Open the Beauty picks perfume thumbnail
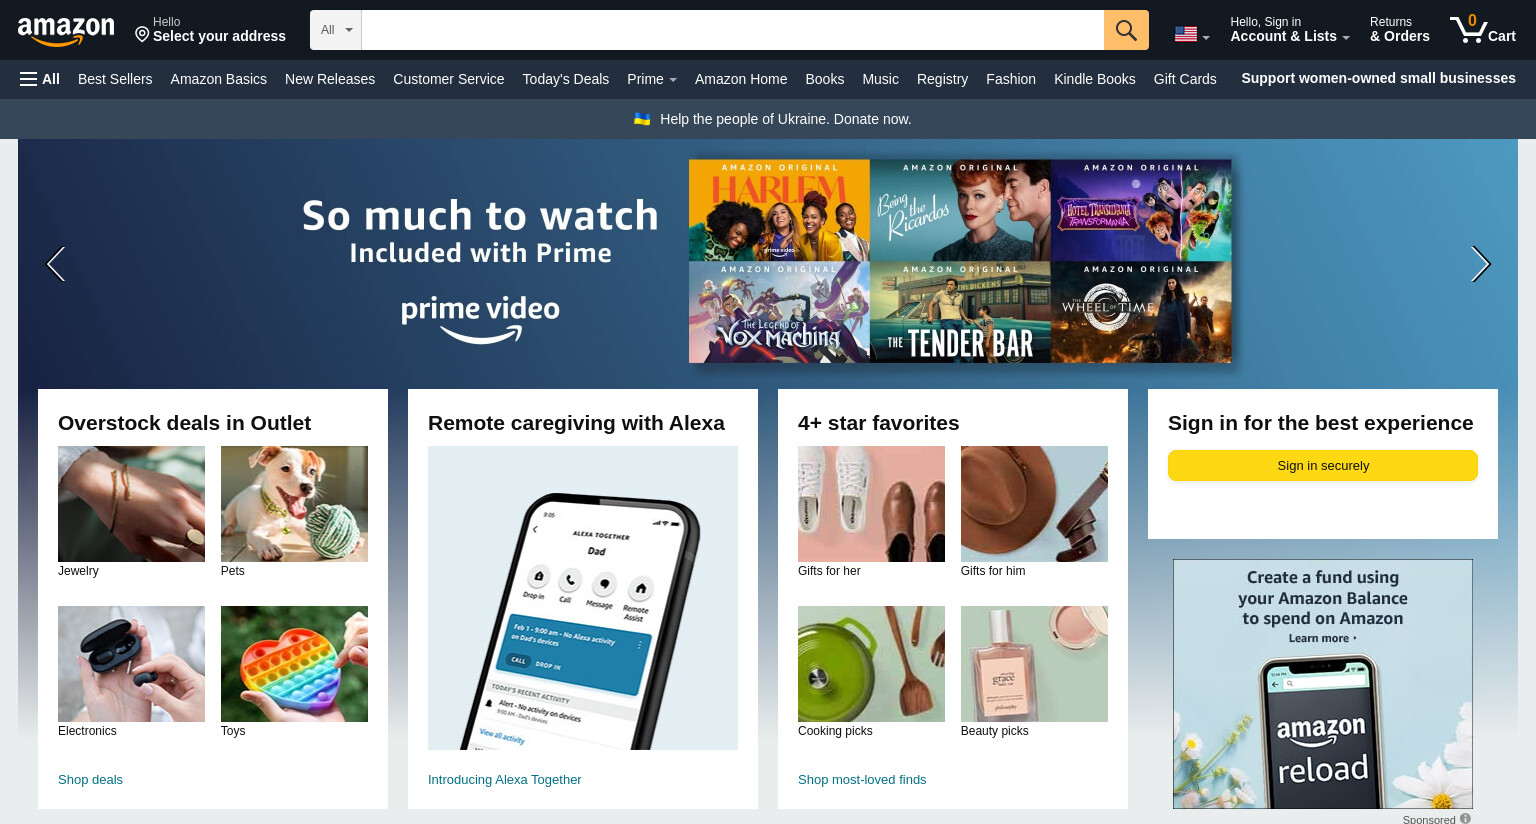Screen dimensions: 1536x824 (x=1034, y=664)
